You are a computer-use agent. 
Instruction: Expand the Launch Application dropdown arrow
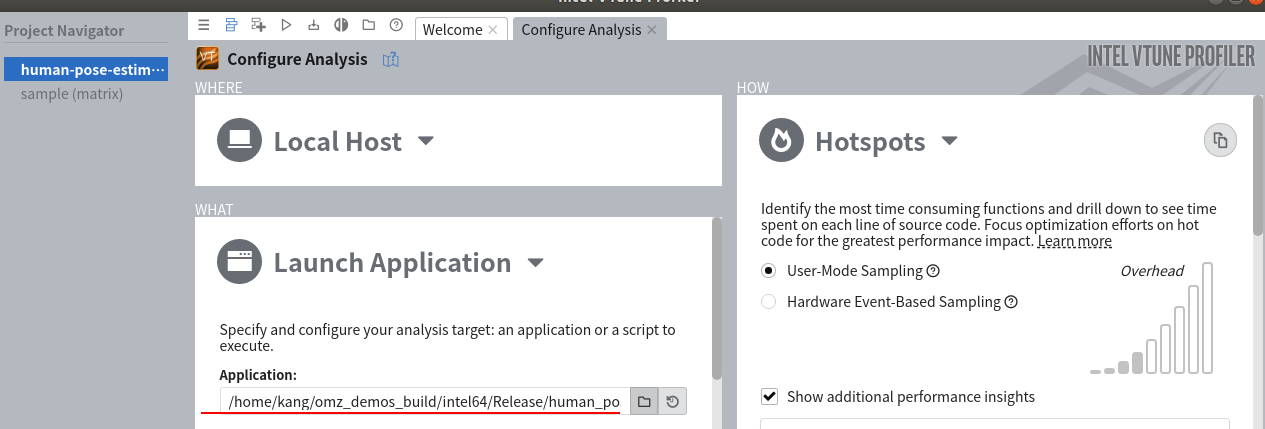tap(535, 263)
